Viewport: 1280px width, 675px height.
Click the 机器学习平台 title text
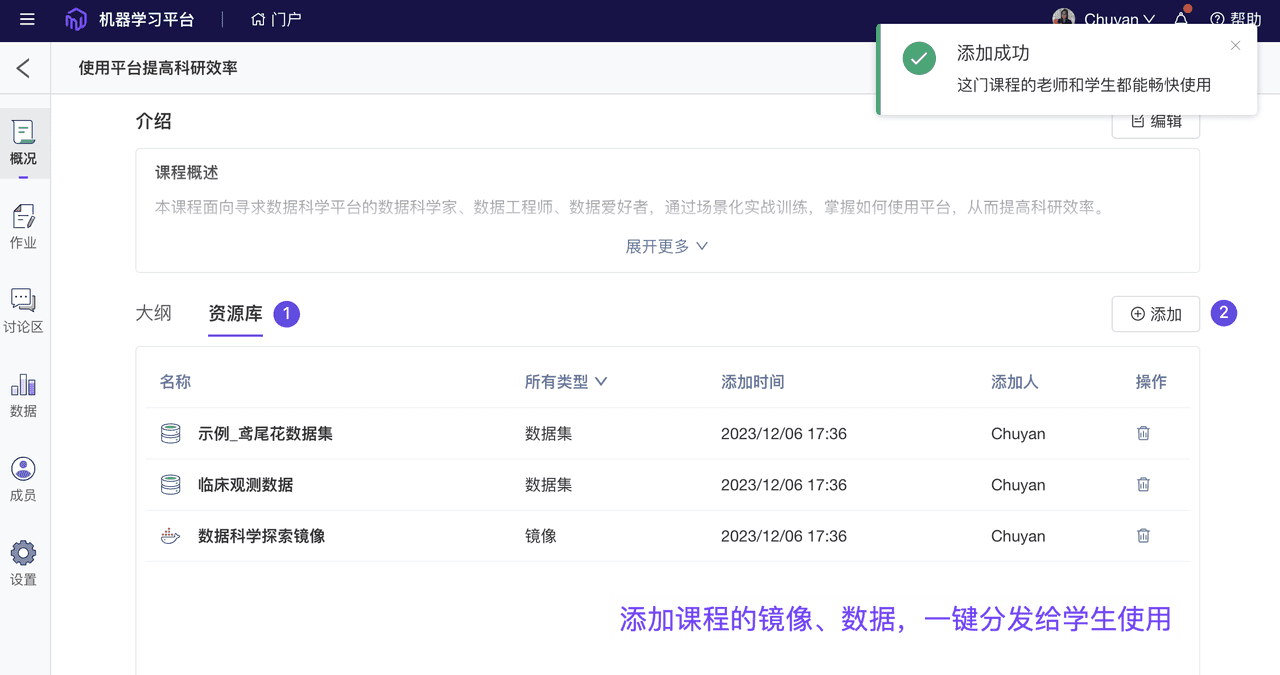point(147,19)
